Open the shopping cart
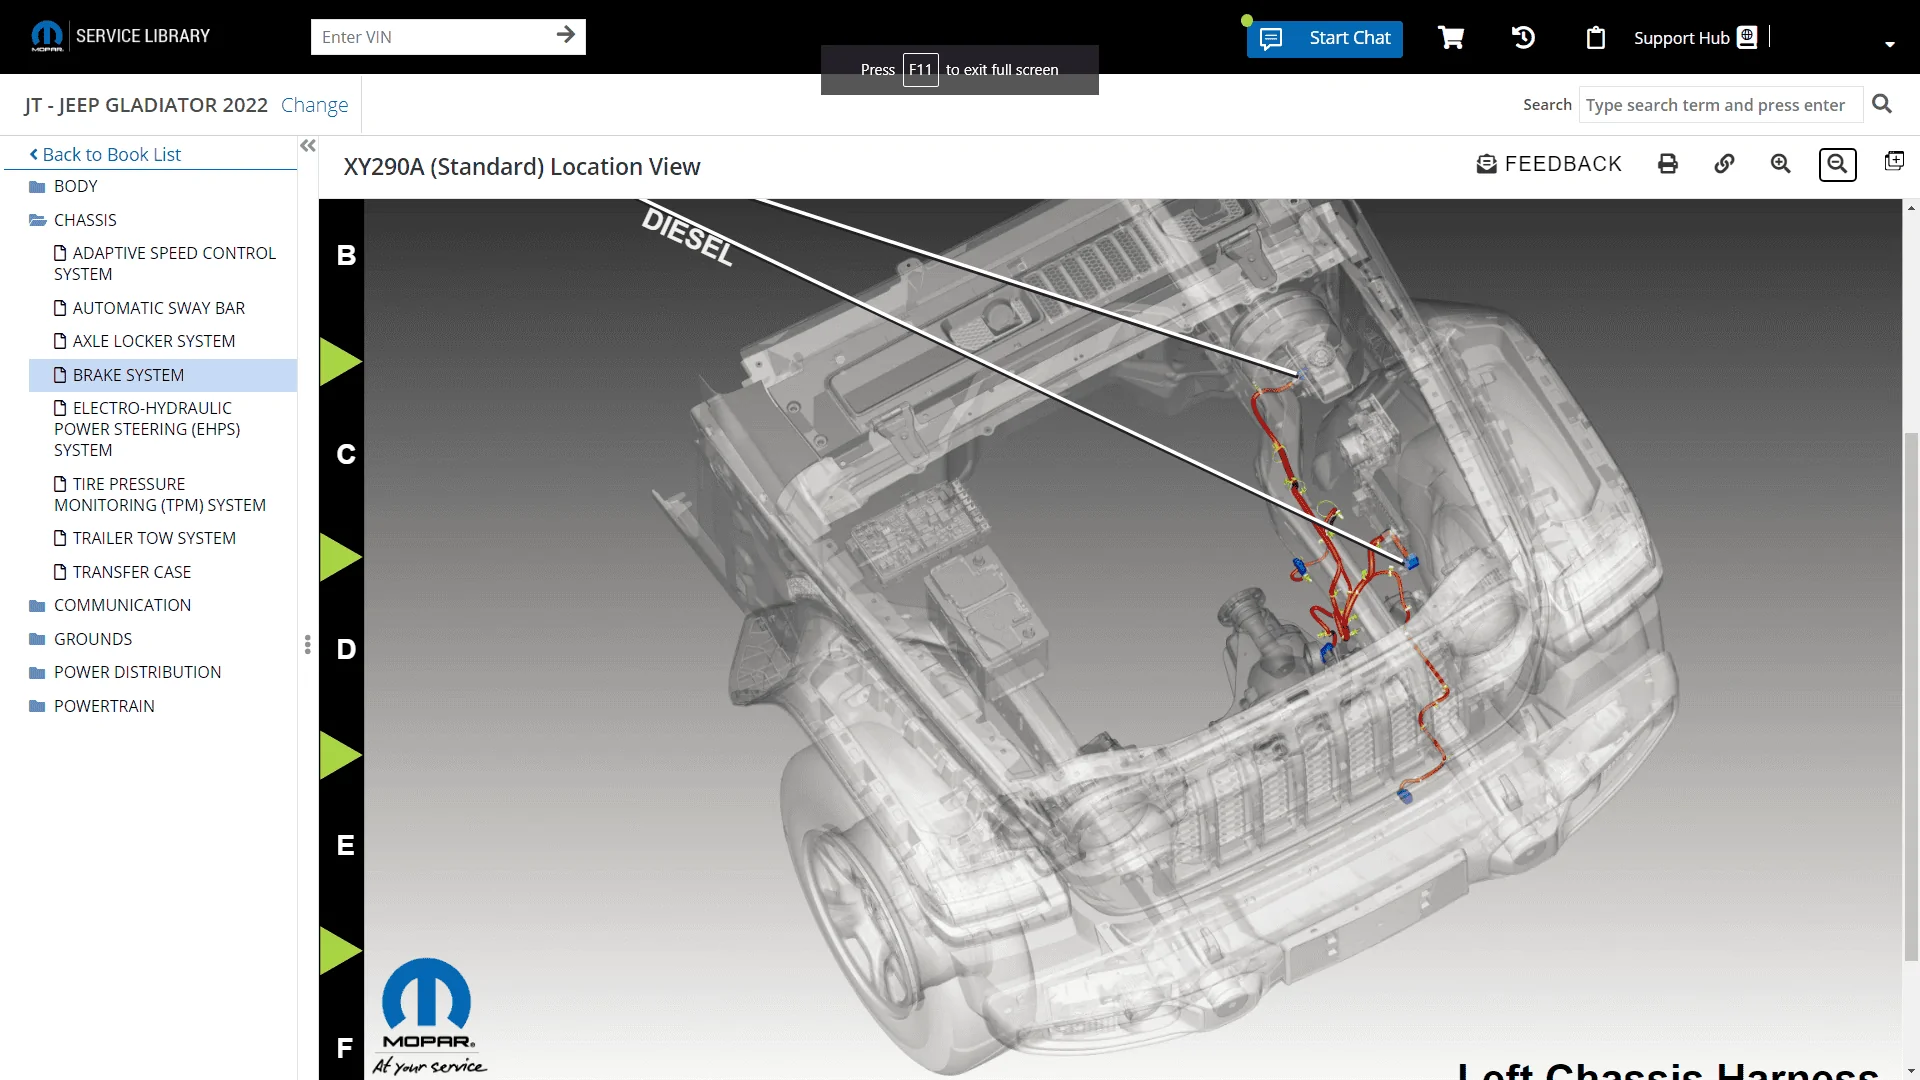The height and width of the screenshot is (1080, 1920). point(1451,38)
